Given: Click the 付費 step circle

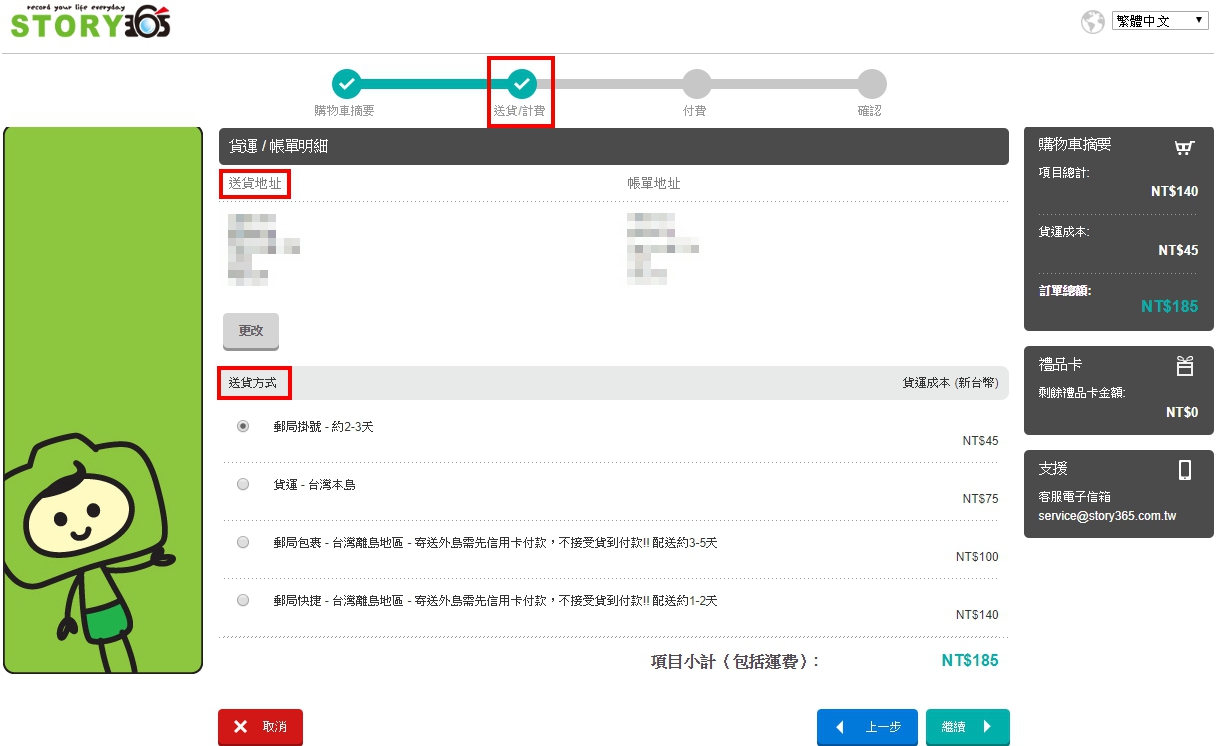Looking at the screenshot, I should click(x=696, y=84).
